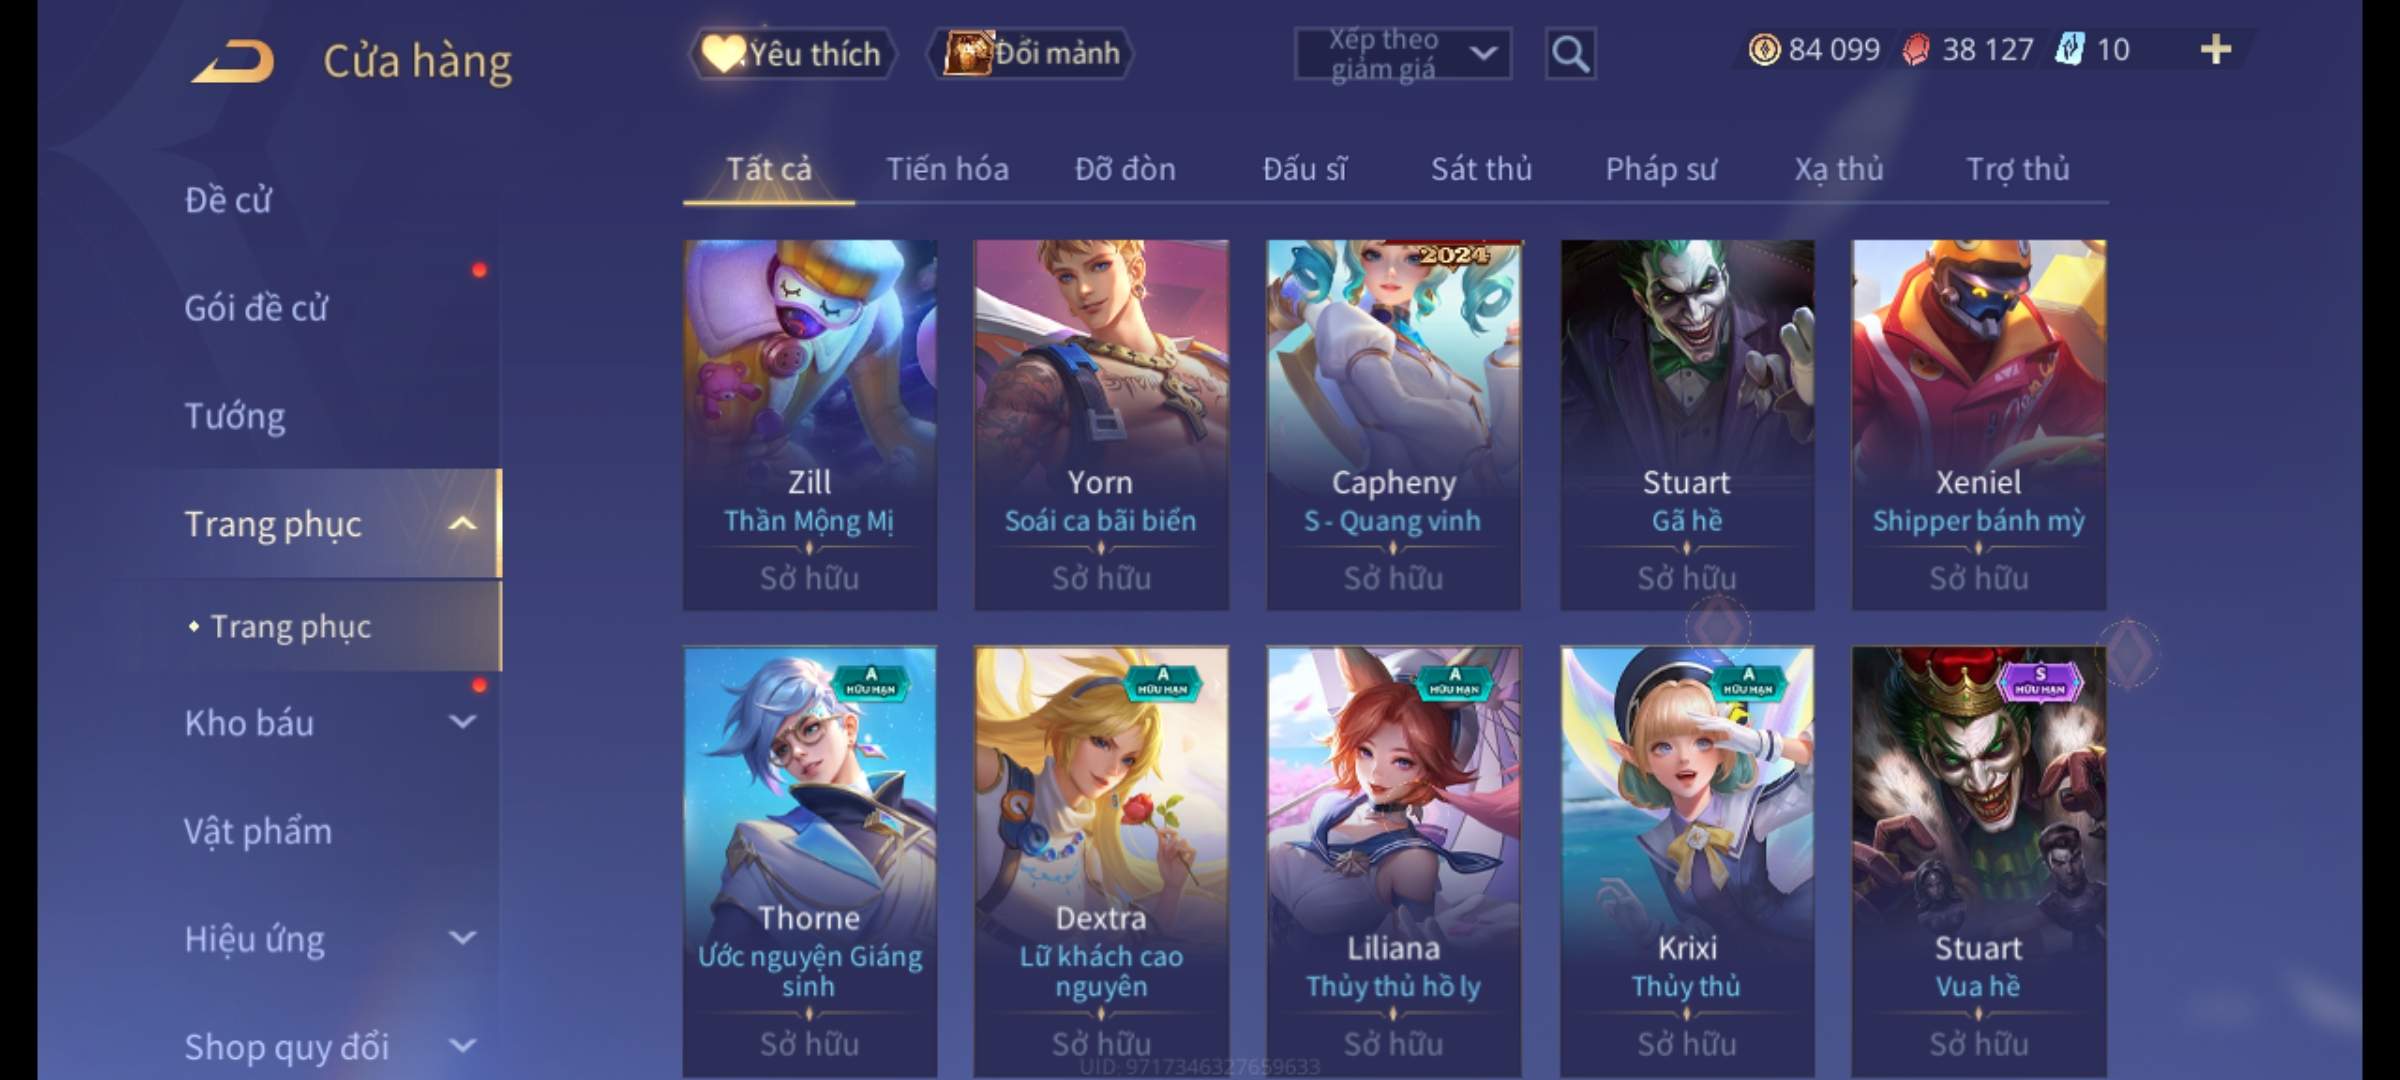
Task: Click the red ruby currency icon
Action: coord(1916,49)
